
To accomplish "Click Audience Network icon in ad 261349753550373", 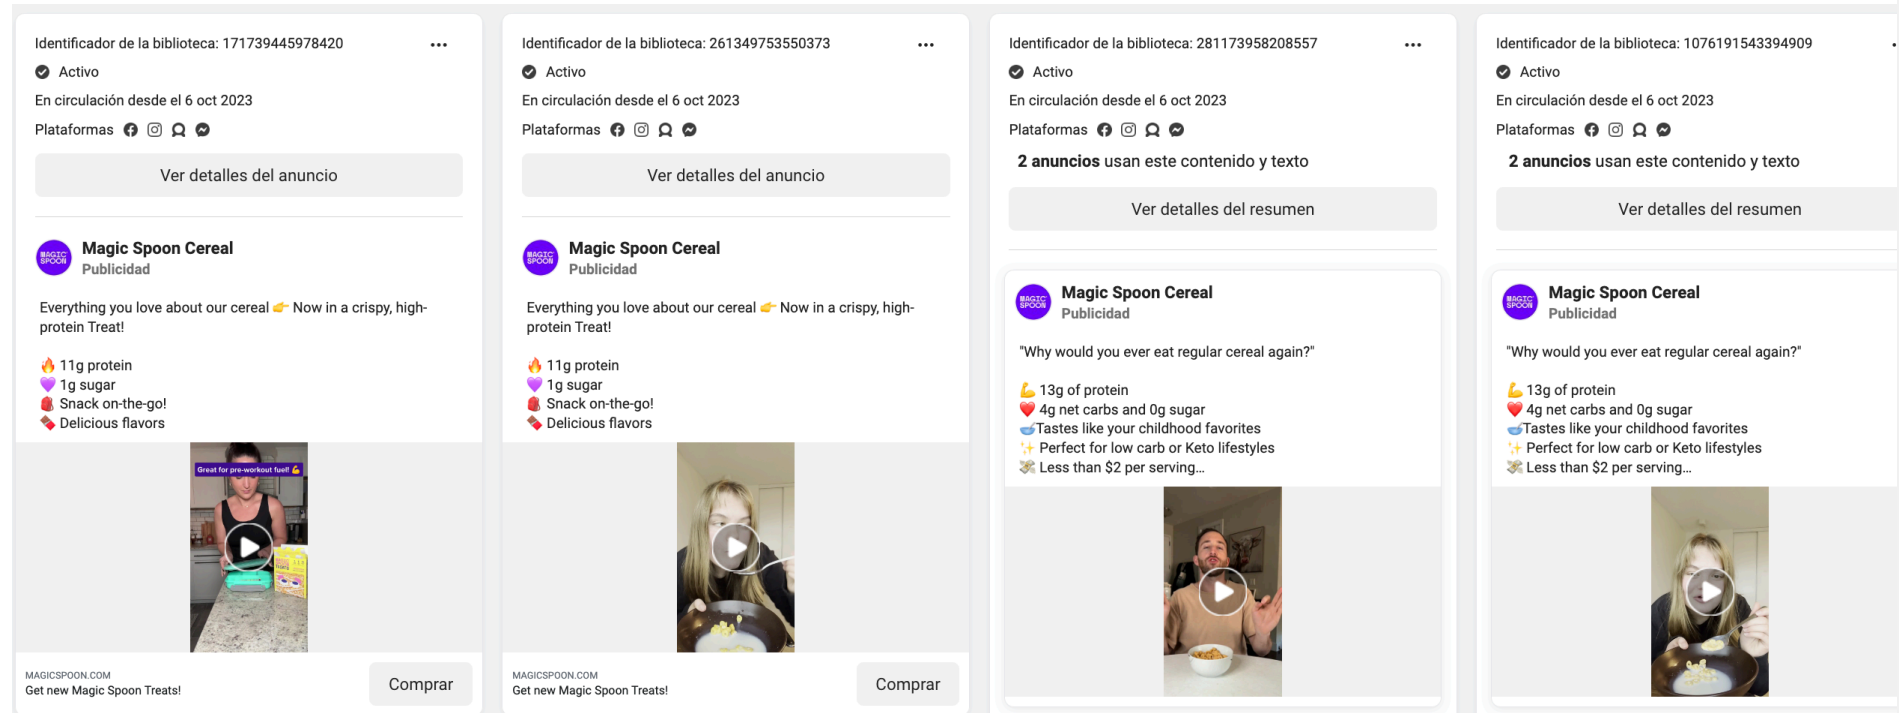I will tap(666, 130).
